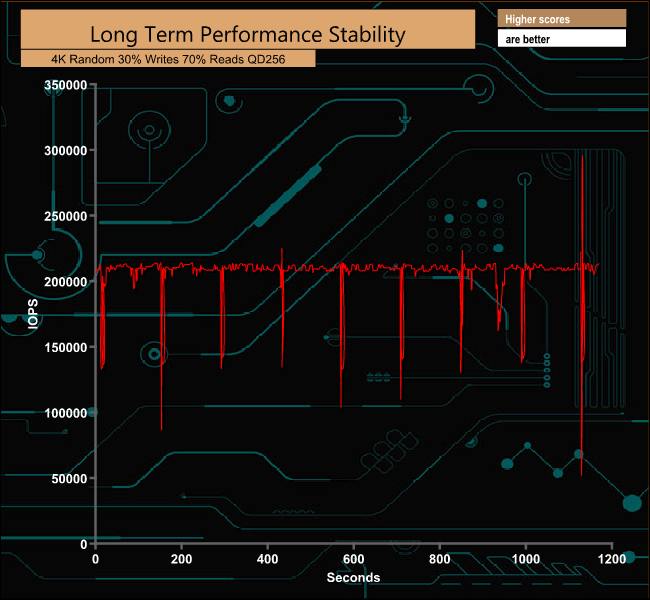
Task: Click the 'are better' legend label
Action: [527, 39]
